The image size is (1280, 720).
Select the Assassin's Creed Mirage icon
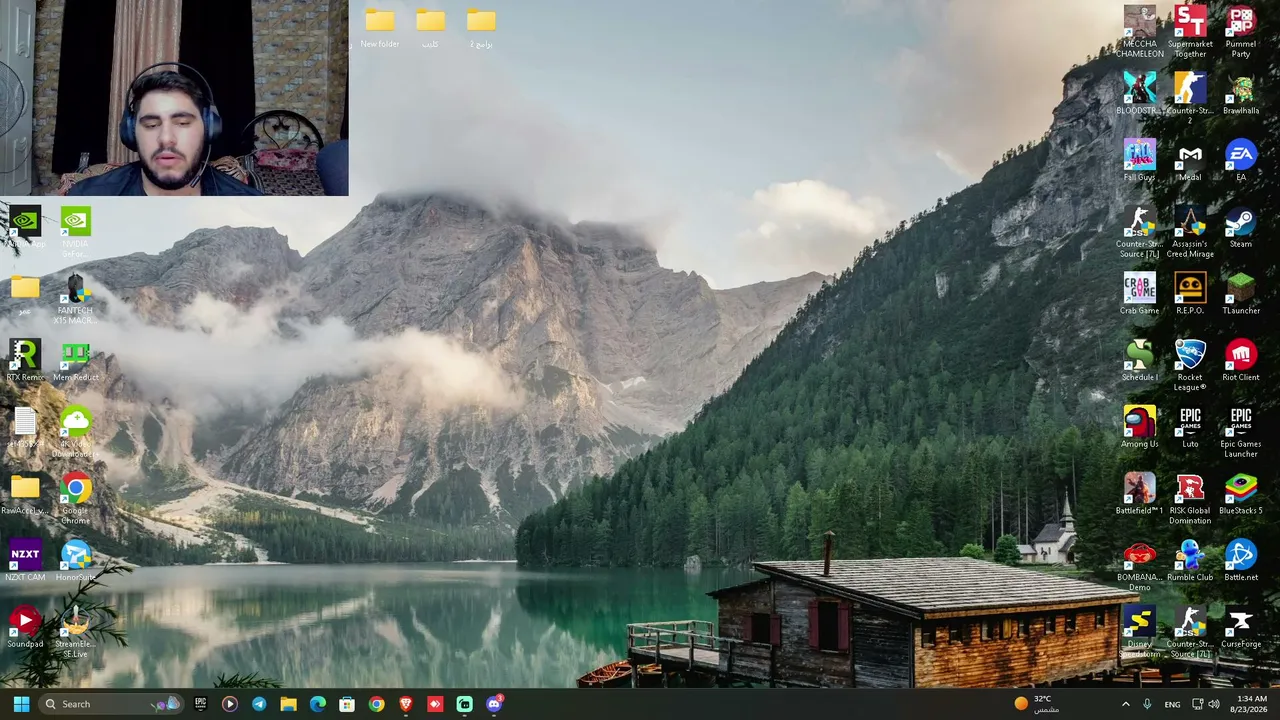click(x=1190, y=233)
